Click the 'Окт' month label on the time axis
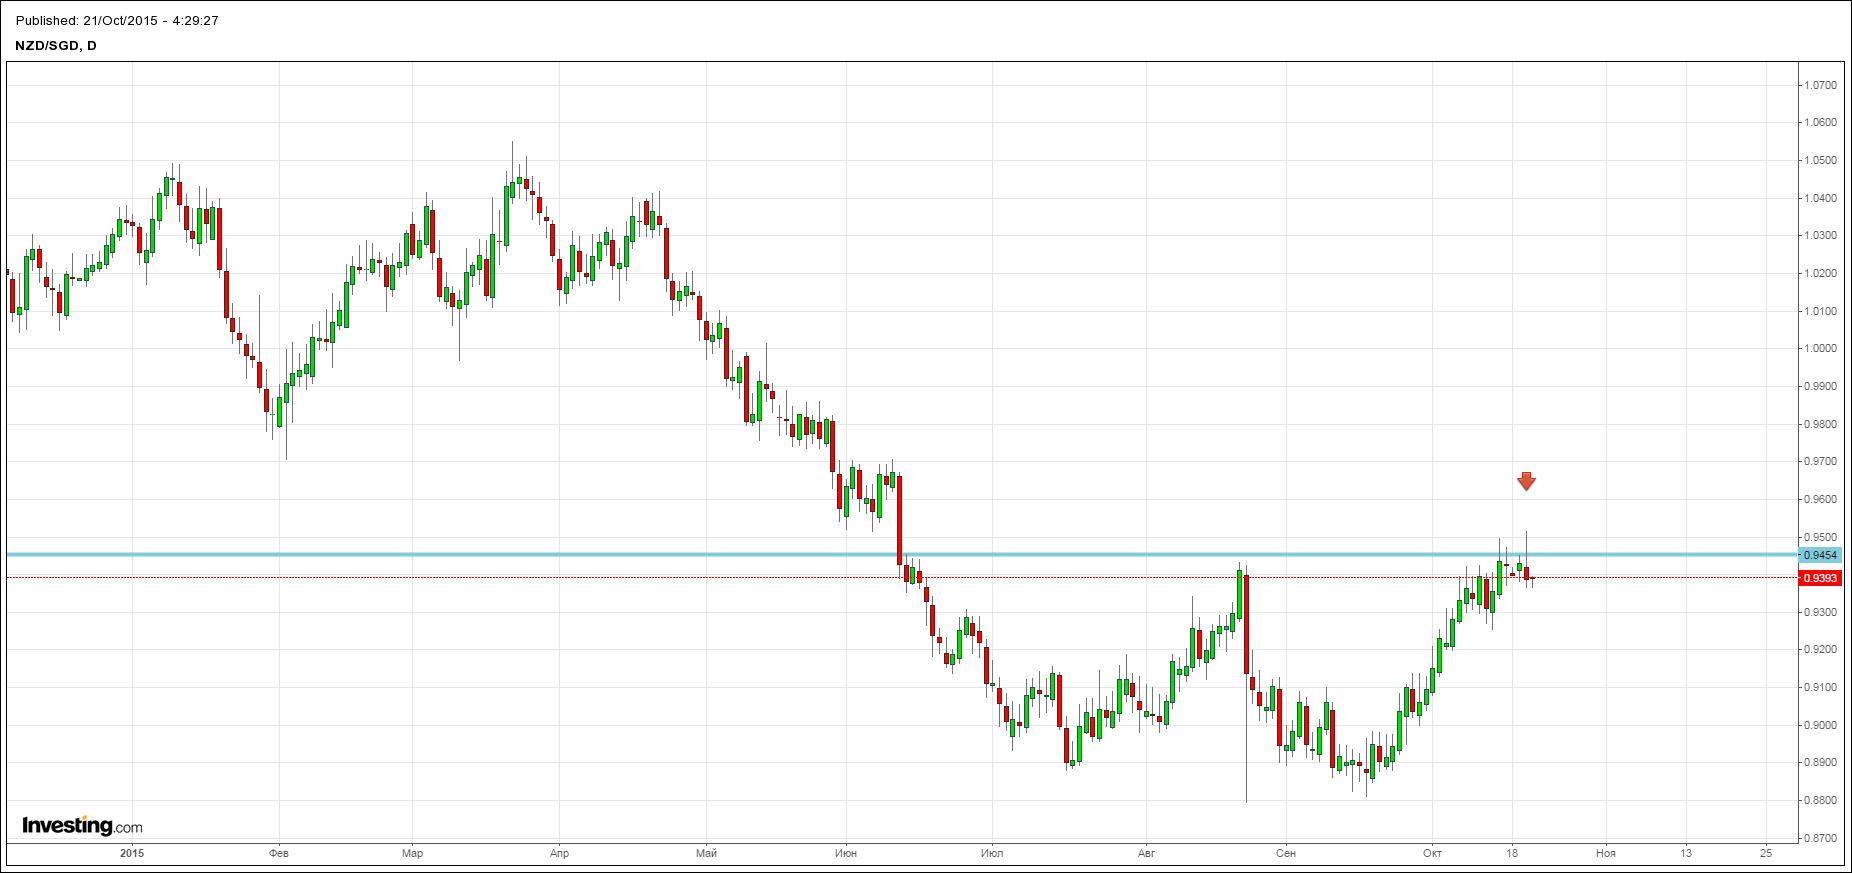The width and height of the screenshot is (1852, 873). coord(1433,853)
